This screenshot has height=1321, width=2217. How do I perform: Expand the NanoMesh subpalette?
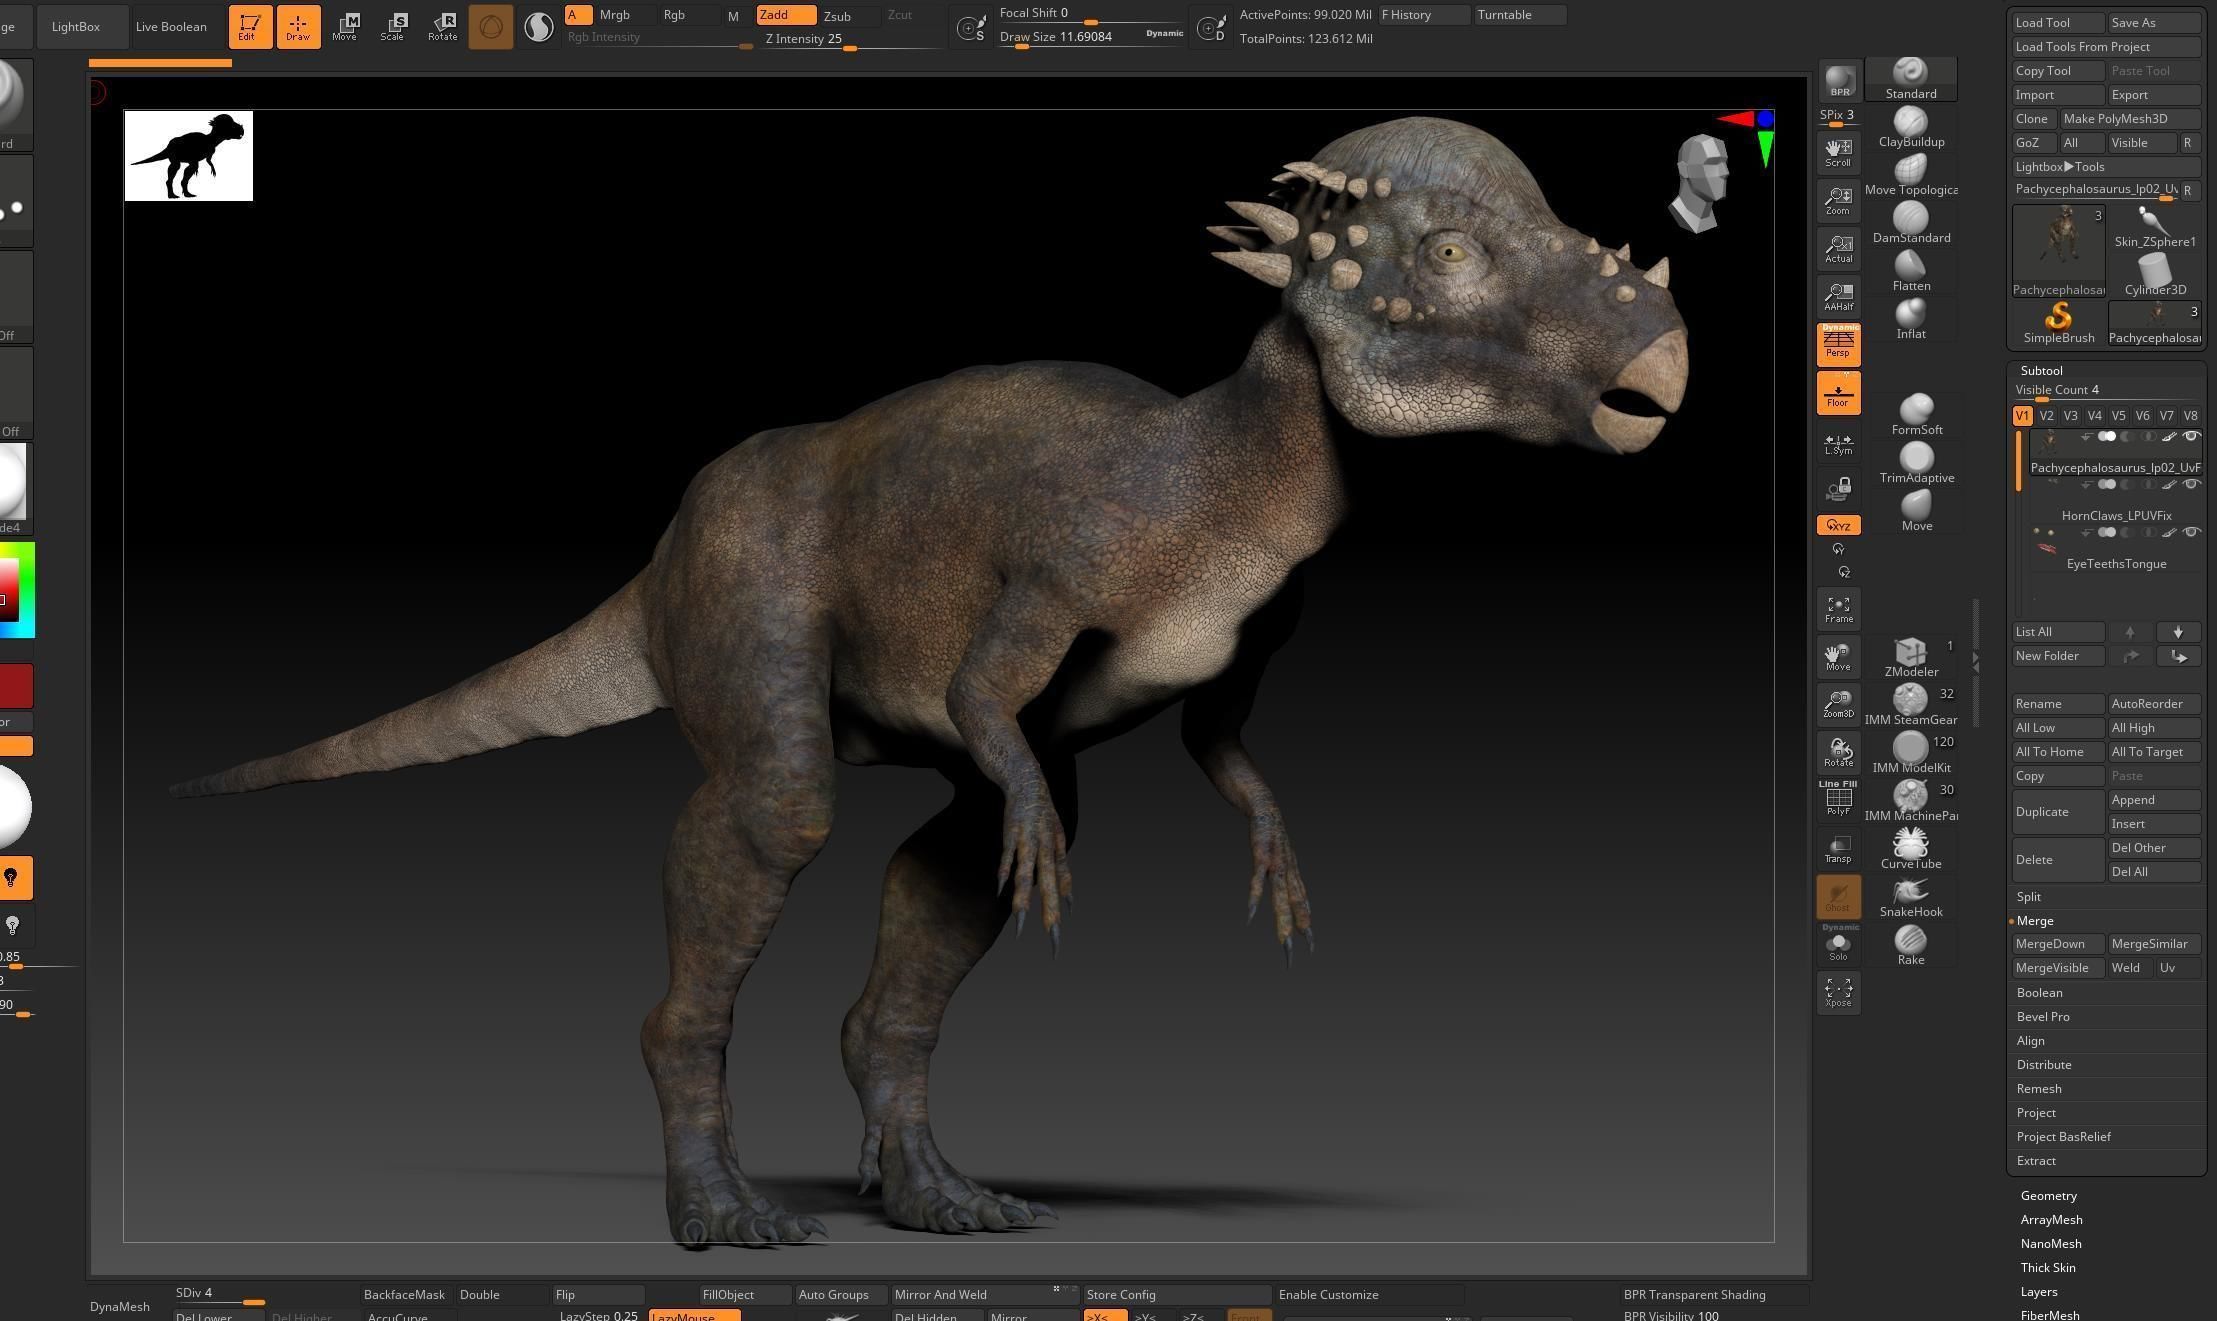pyautogui.click(x=2051, y=1243)
